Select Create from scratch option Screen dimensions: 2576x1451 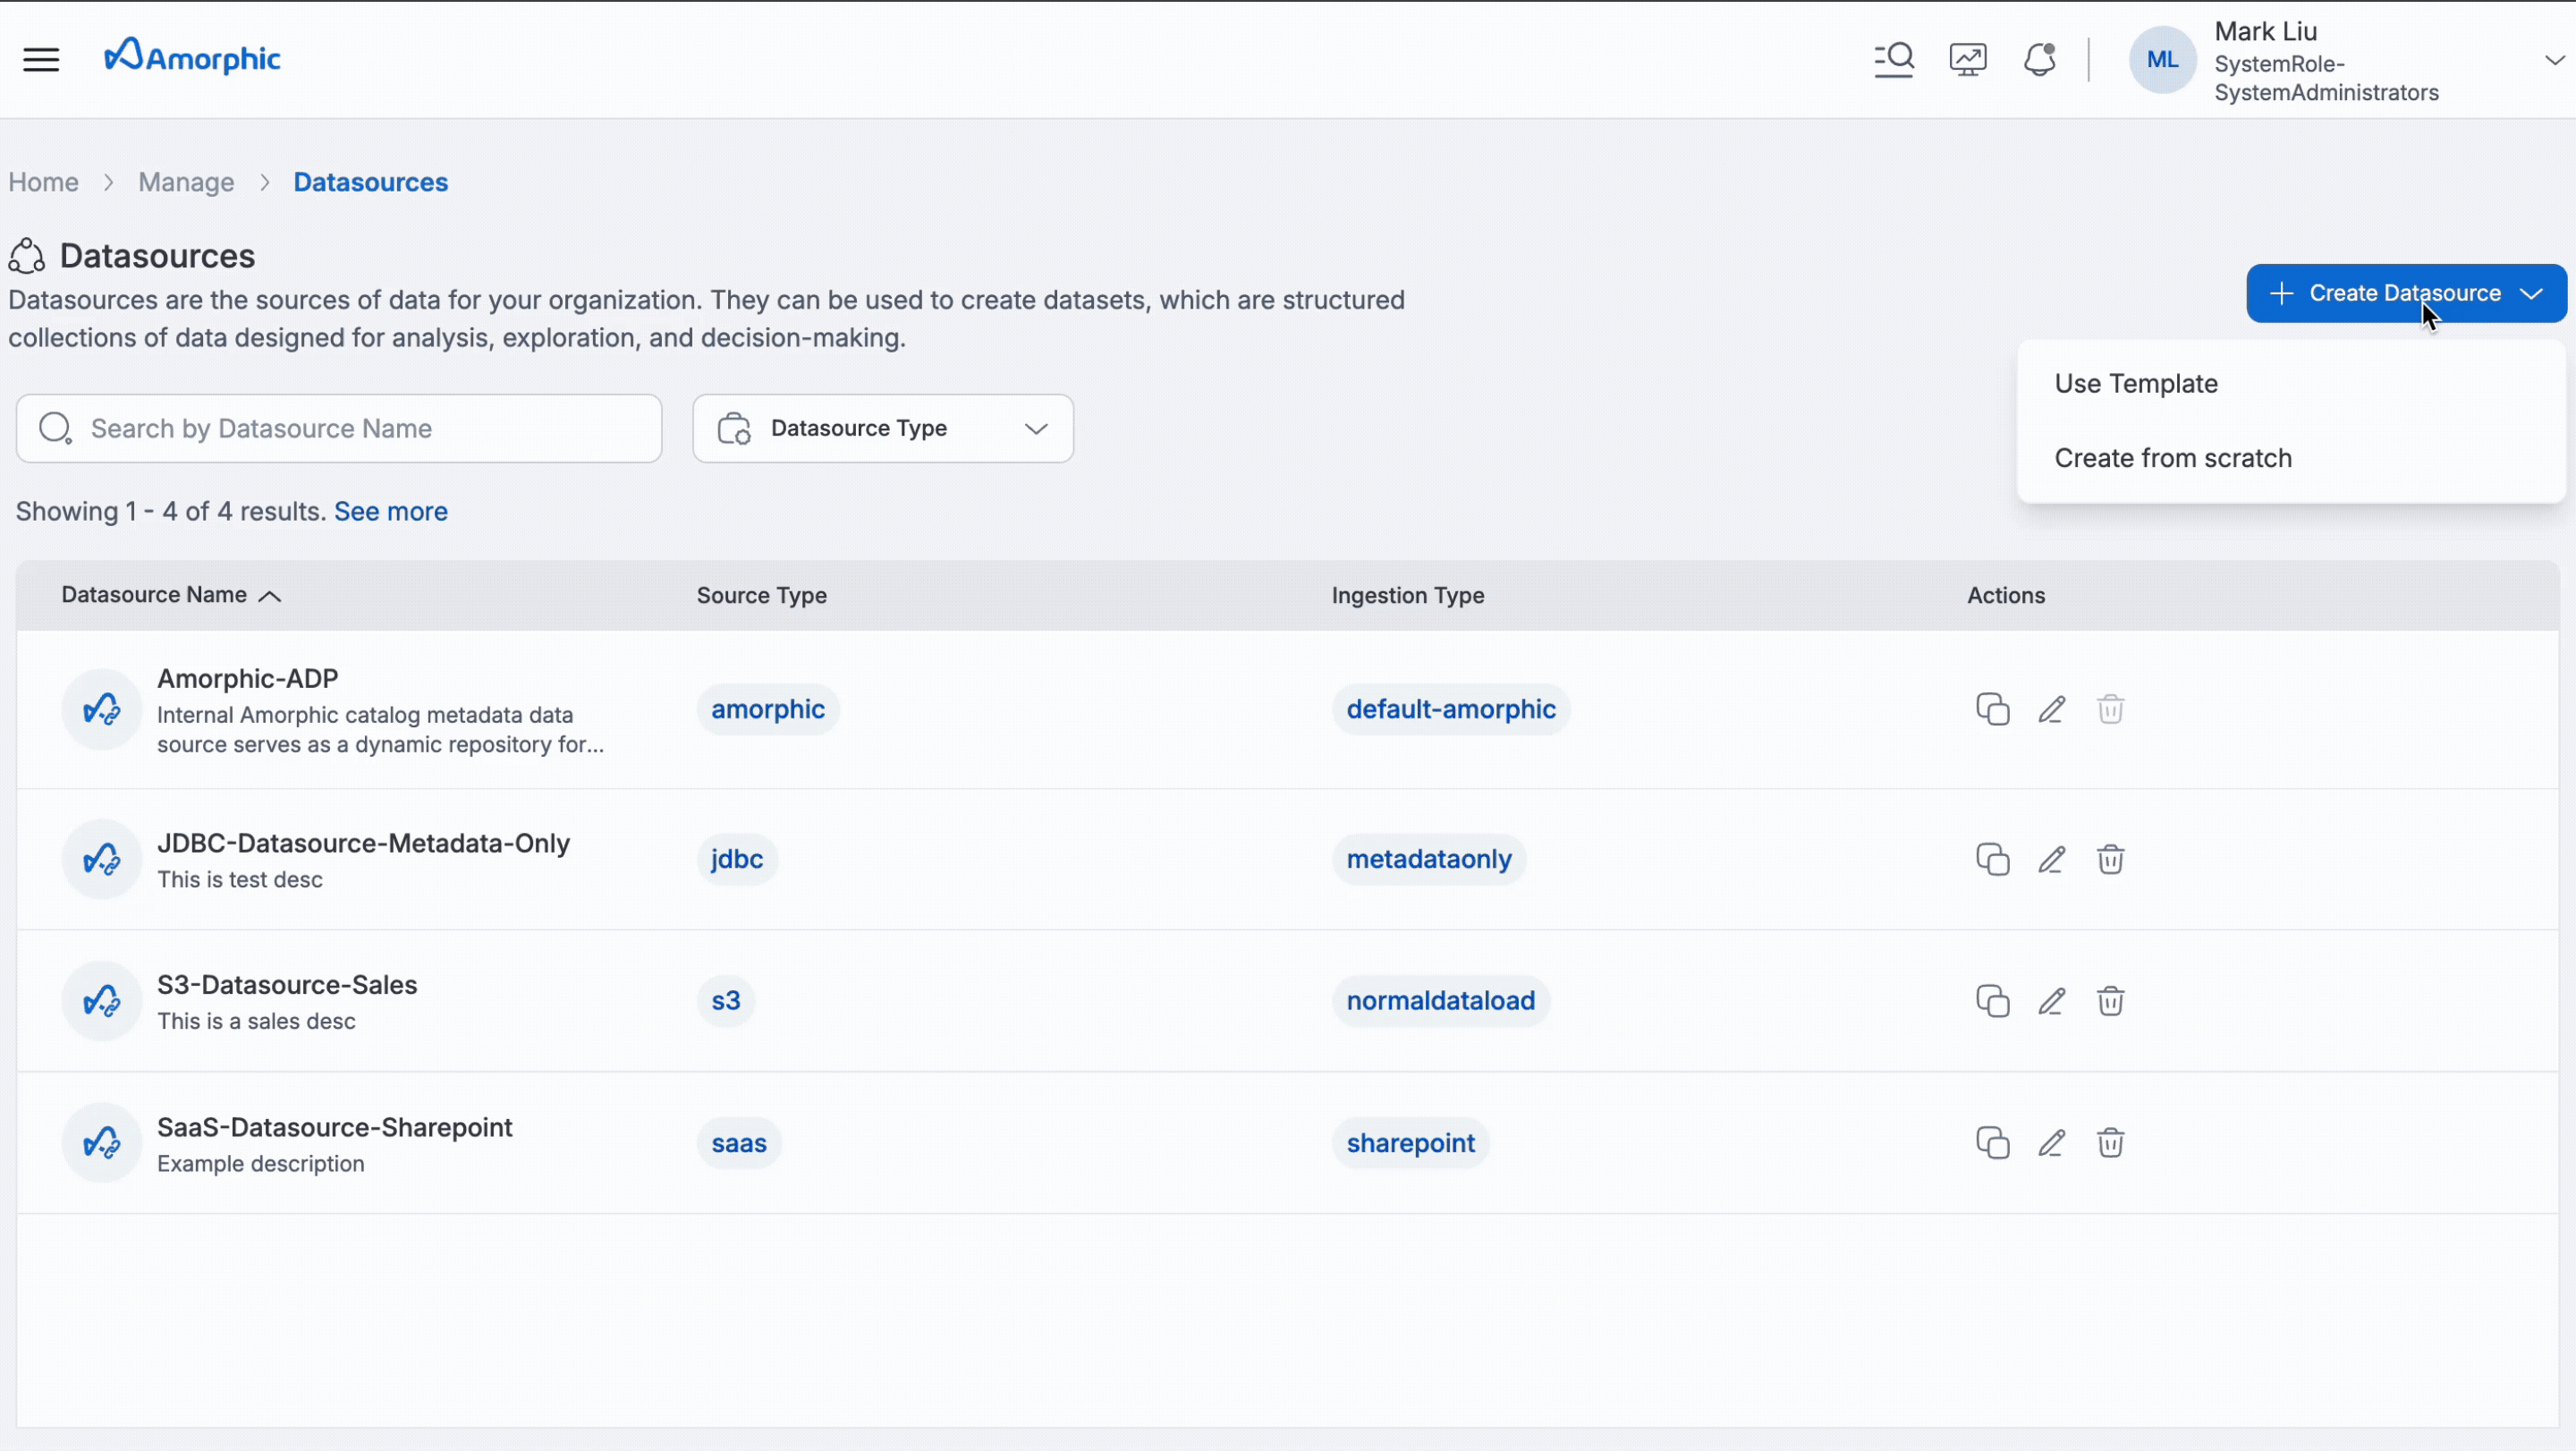click(2173, 457)
